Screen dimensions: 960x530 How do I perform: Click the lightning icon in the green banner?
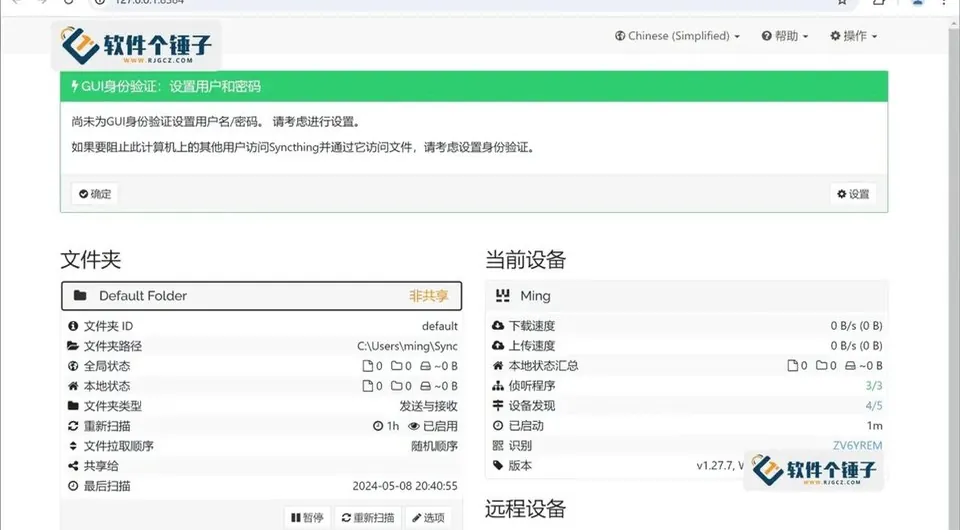74,86
